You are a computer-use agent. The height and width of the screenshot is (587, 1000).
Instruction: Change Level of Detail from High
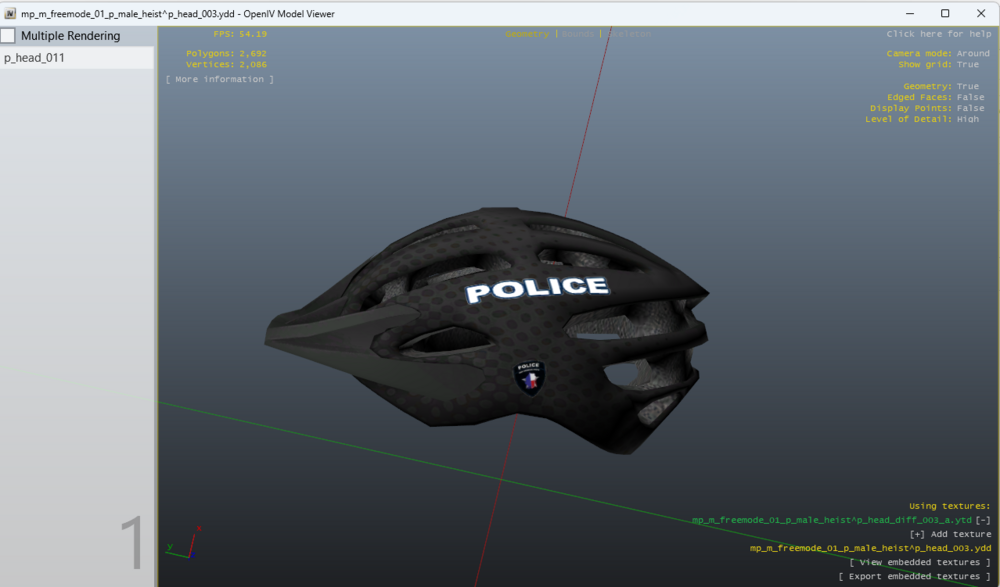(967, 119)
